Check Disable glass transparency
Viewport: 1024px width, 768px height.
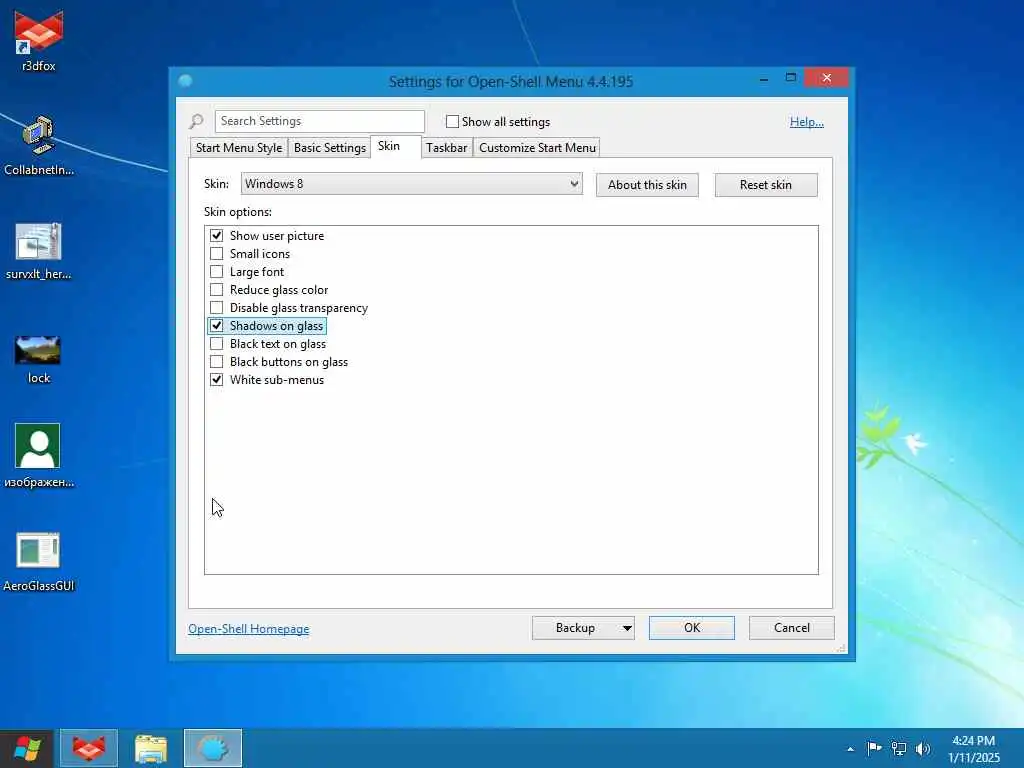pos(217,307)
